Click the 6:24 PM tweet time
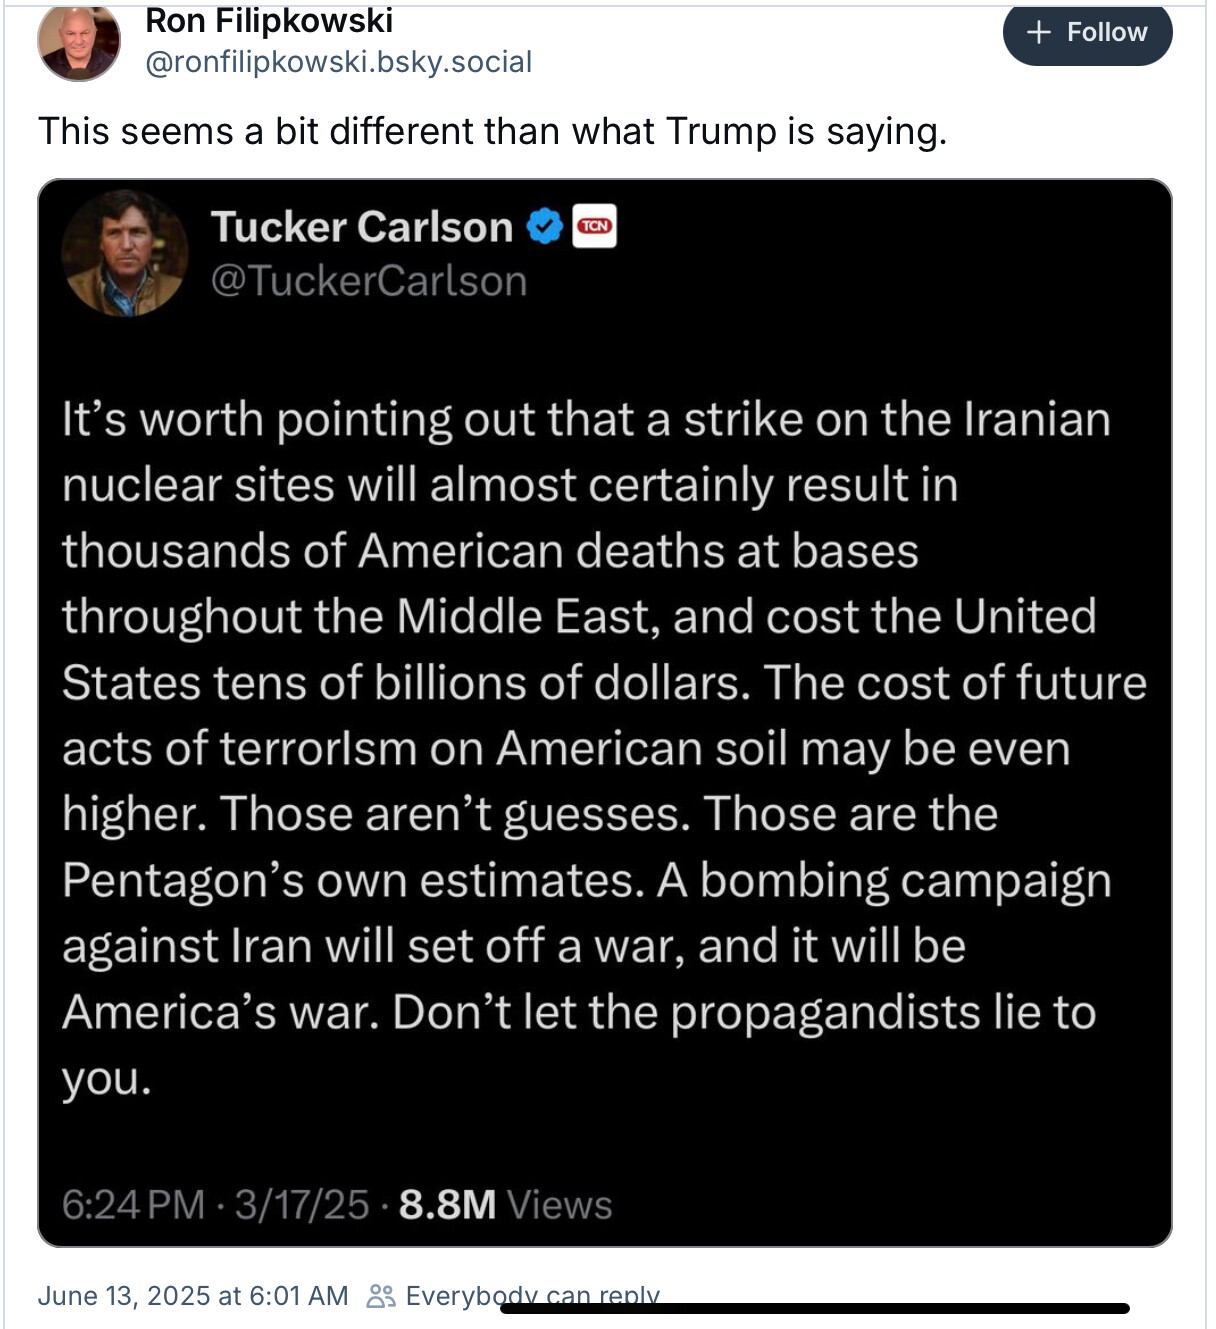This screenshot has height=1329, width=1216. [x=133, y=1205]
